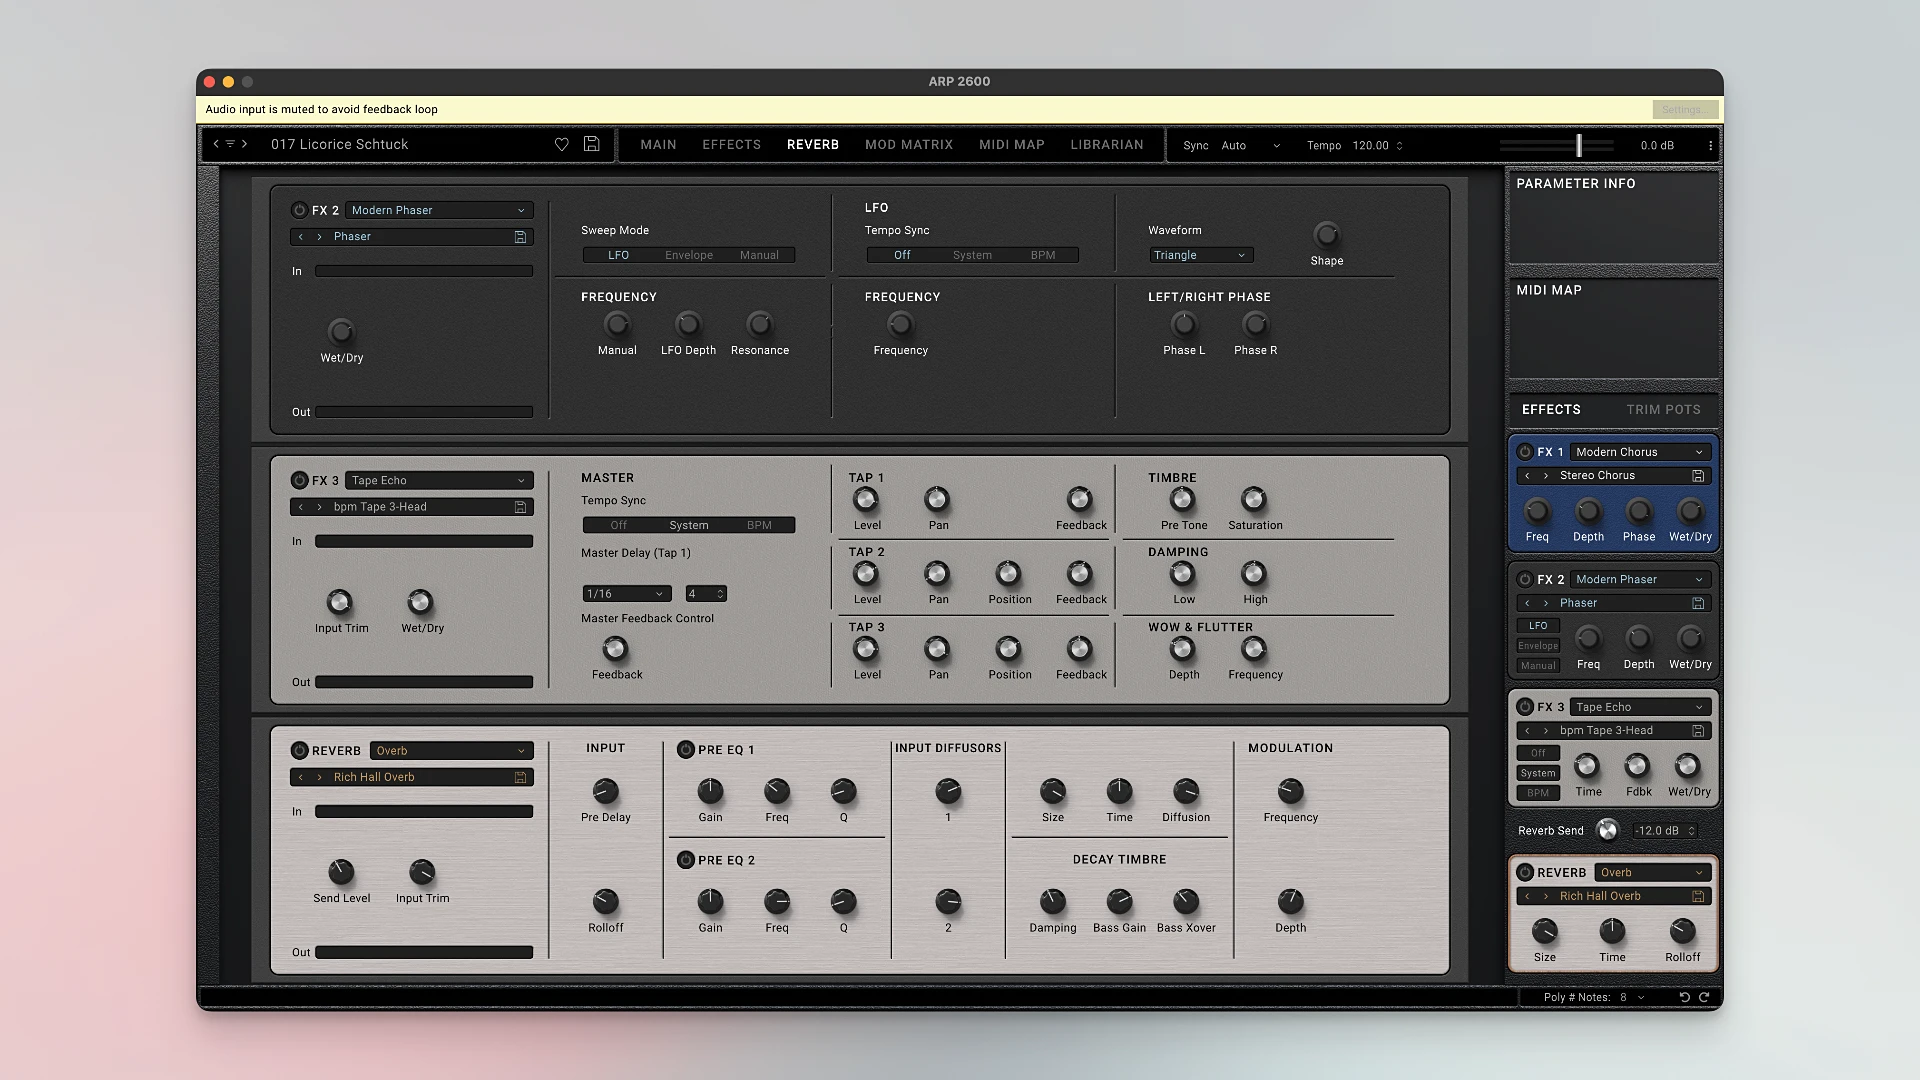This screenshot has width=1920, height=1080.
Task: Select Envelope sweep mode
Action: 689,256
